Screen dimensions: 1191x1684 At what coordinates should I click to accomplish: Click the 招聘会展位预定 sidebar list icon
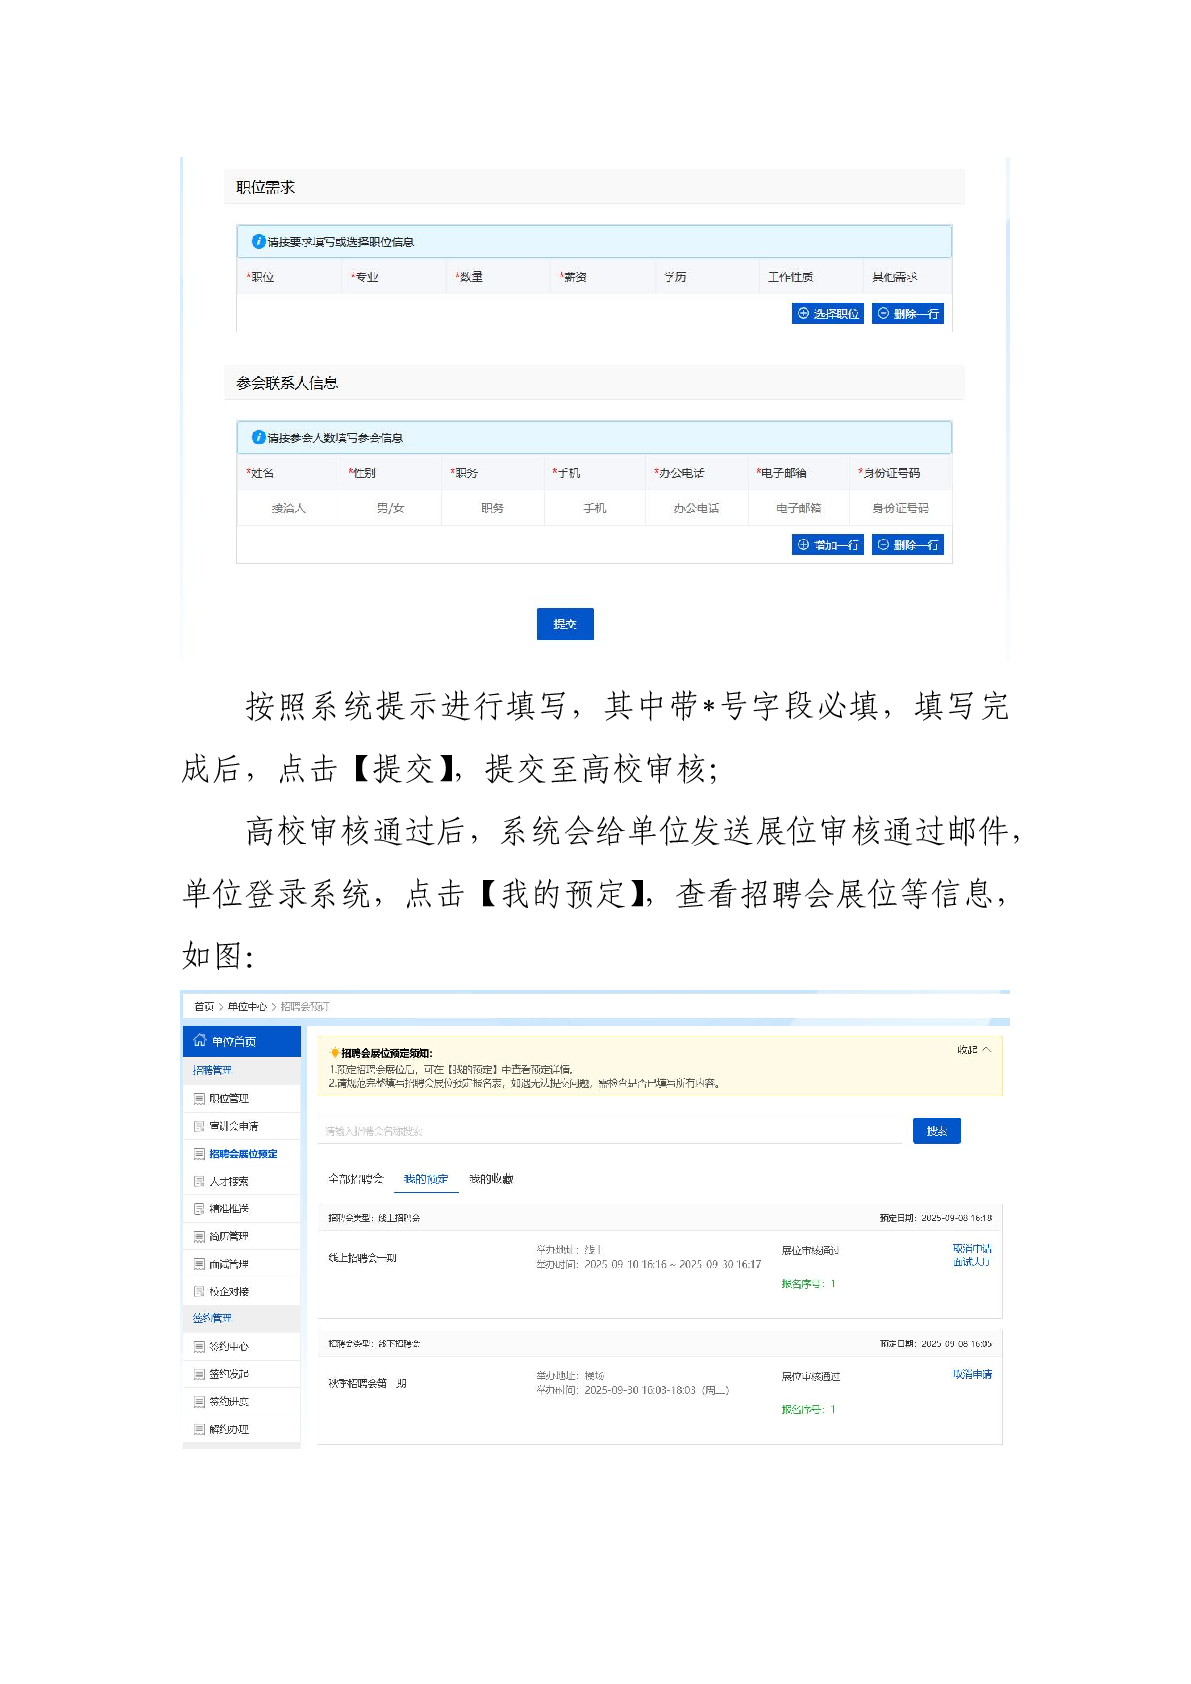[199, 1154]
